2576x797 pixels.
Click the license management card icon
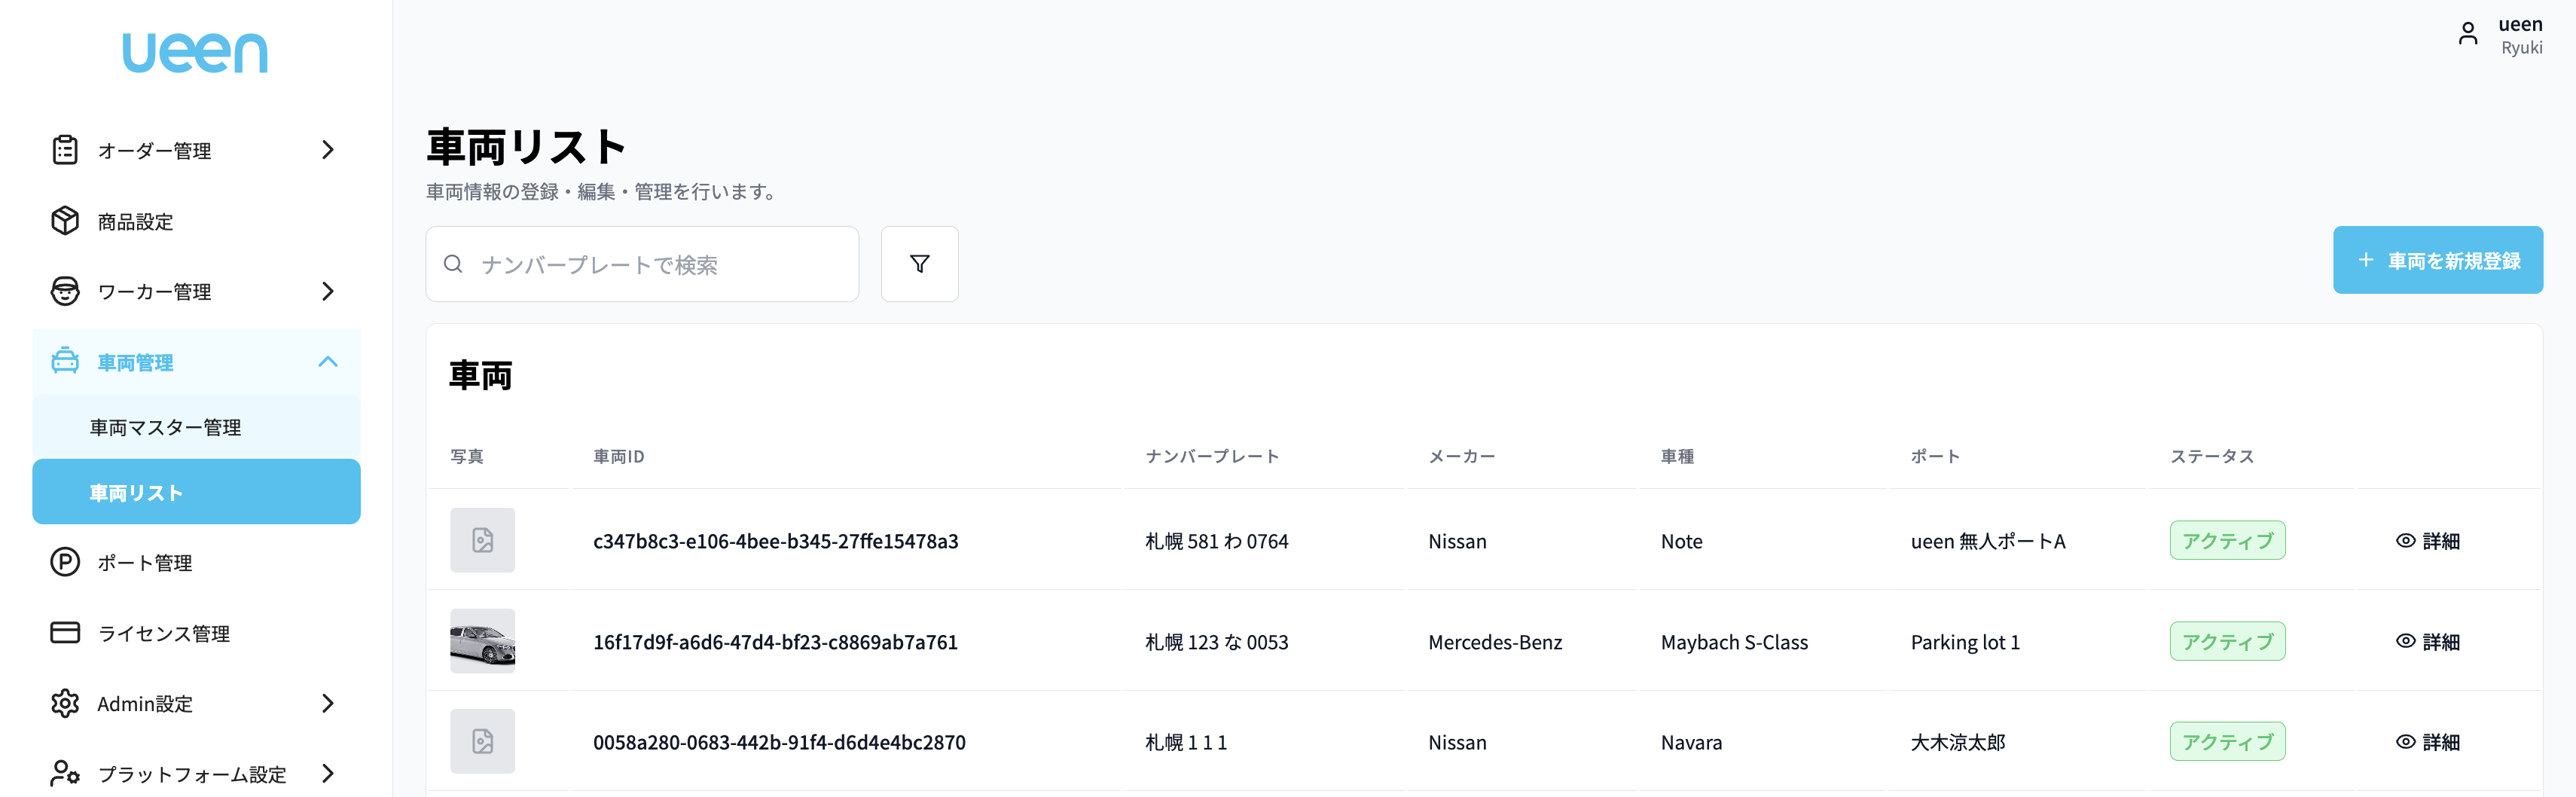click(x=65, y=633)
